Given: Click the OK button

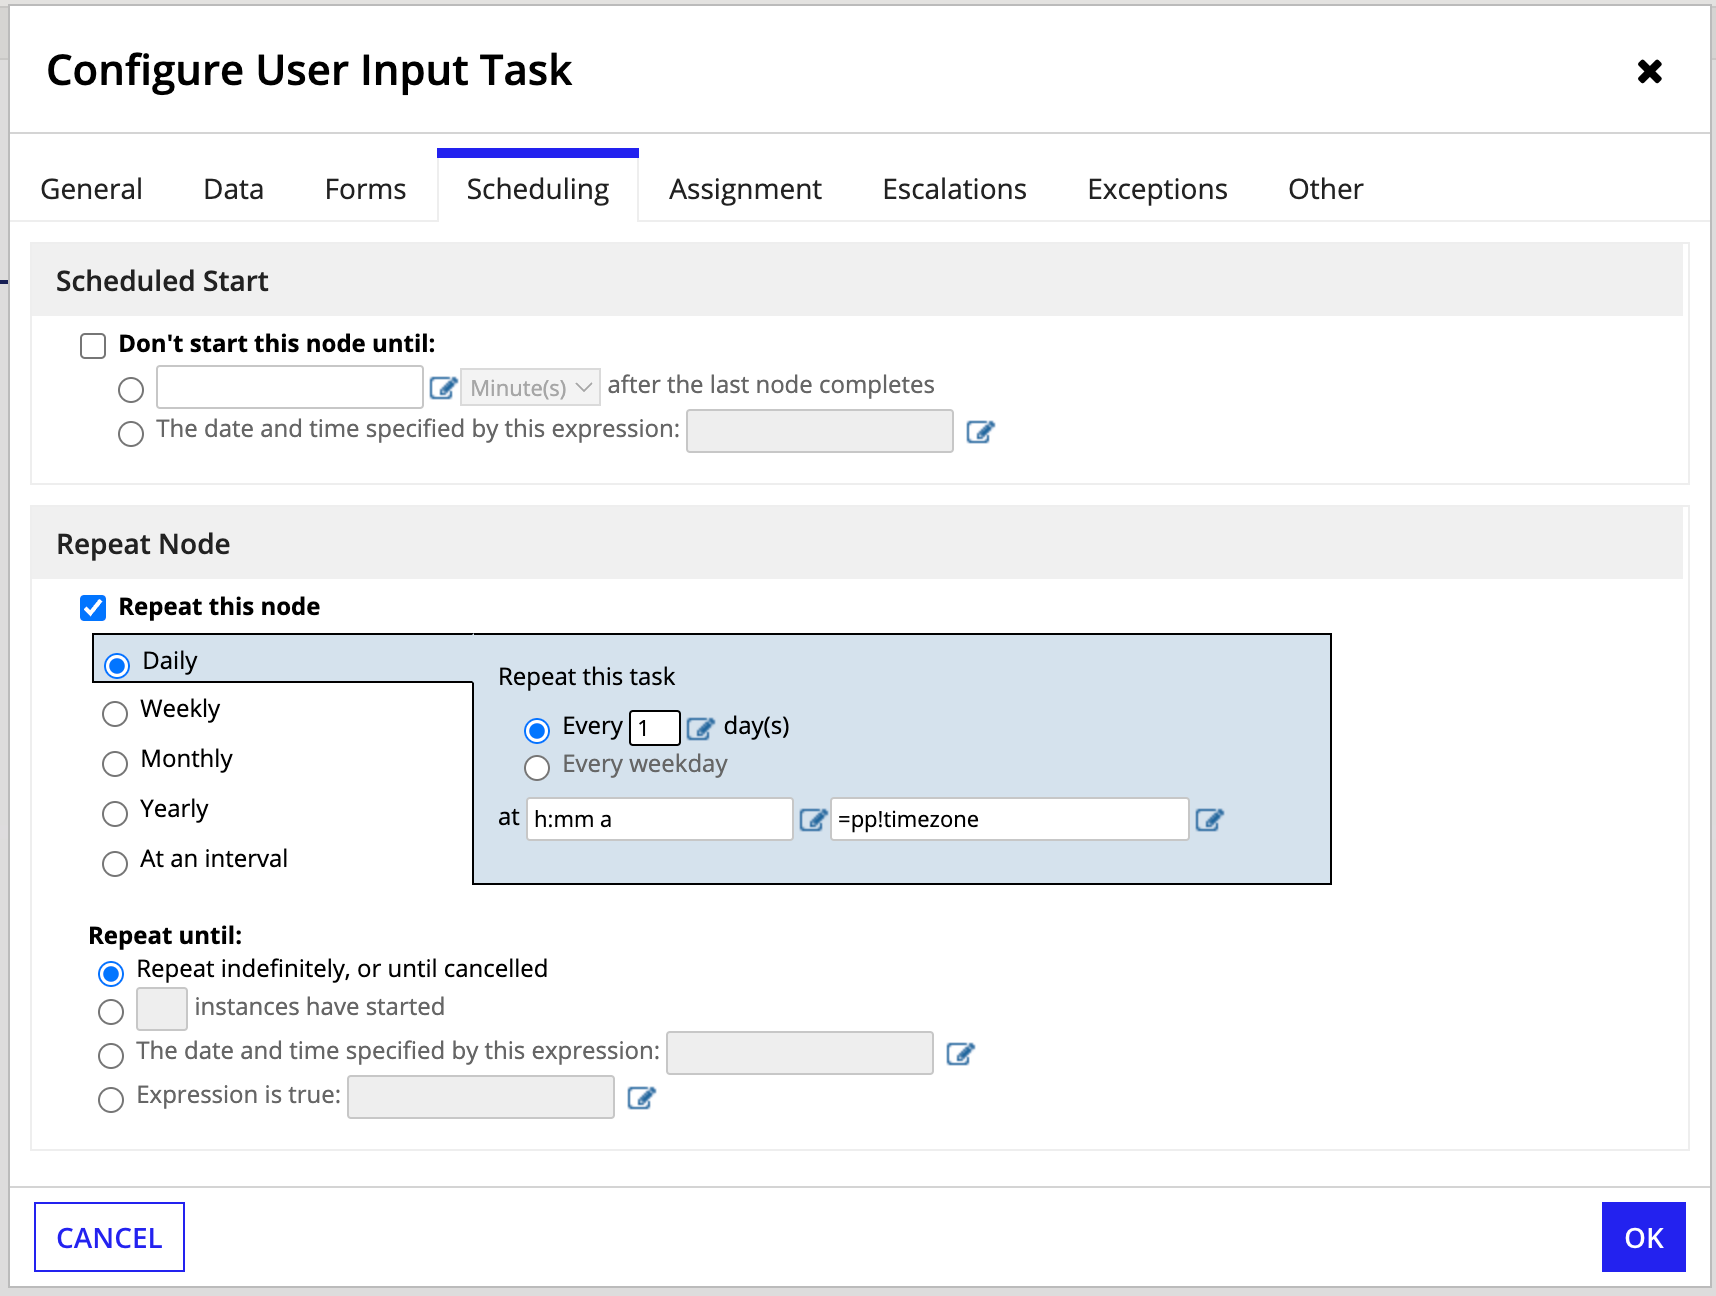Looking at the screenshot, I should 1643,1237.
